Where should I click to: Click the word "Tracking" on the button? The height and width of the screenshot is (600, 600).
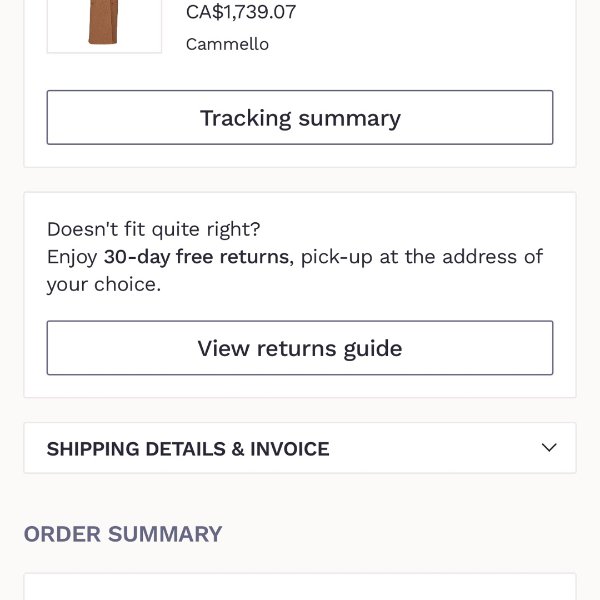tap(246, 118)
